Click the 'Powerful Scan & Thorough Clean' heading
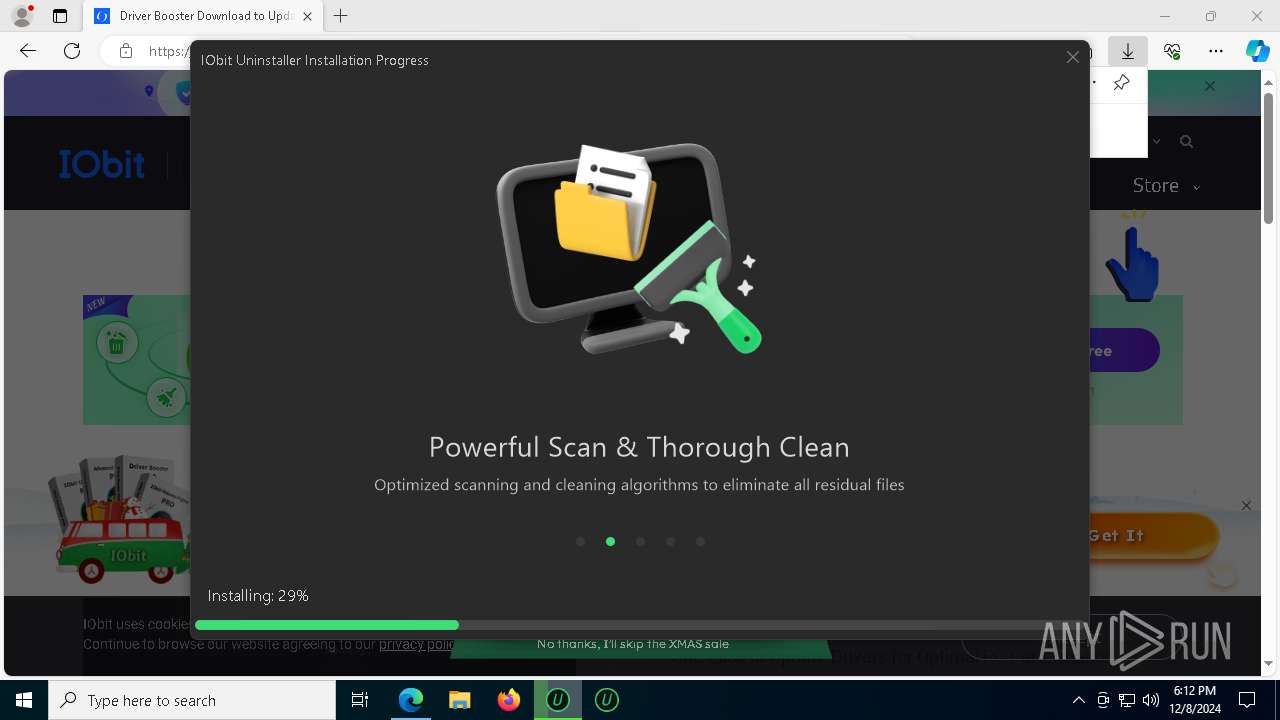 [639, 447]
